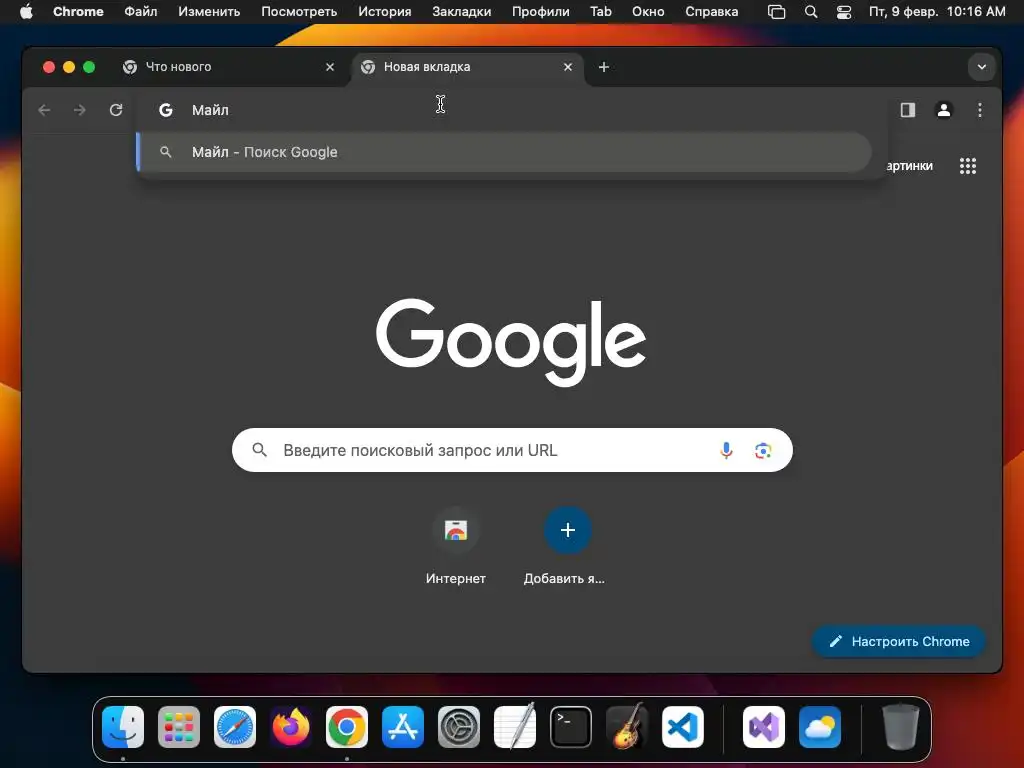Image resolution: width=1024 pixels, height=768 pixels.
Task: Open the Trash from the Dock
Action: 901,726
